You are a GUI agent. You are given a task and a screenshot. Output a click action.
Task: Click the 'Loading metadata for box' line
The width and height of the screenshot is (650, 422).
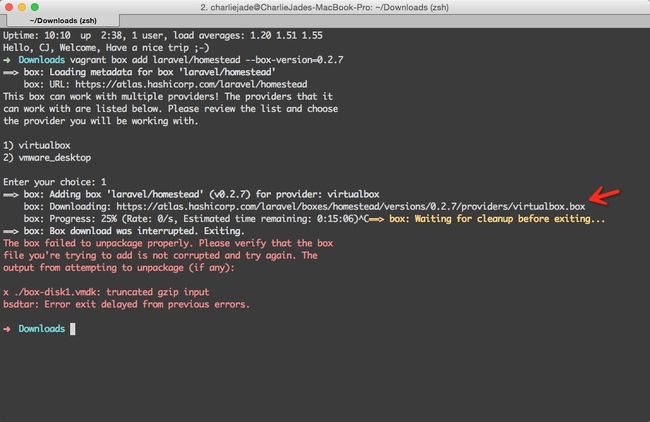coord(139,72)
